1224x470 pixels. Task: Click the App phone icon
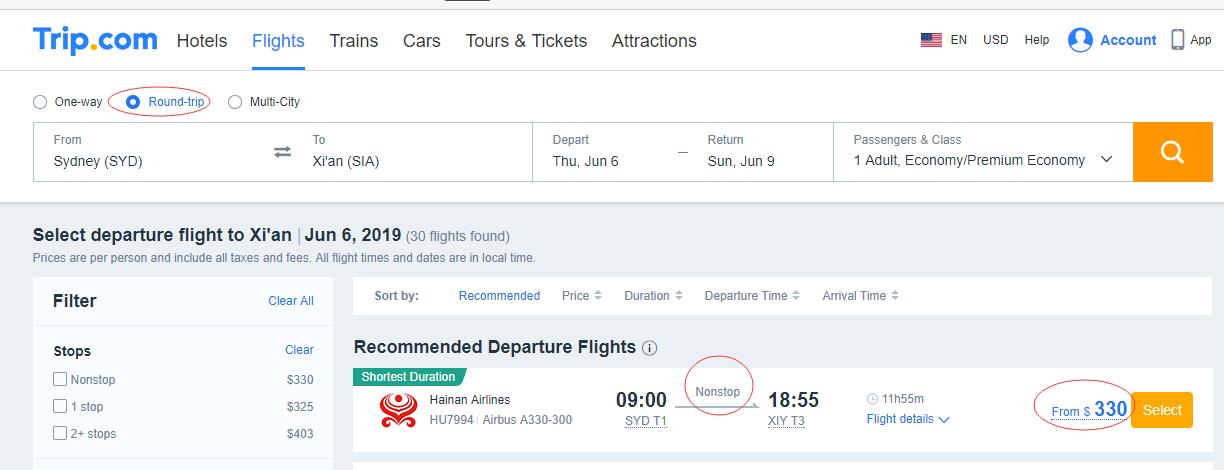pyautogui.click(x=1178, y=40)
